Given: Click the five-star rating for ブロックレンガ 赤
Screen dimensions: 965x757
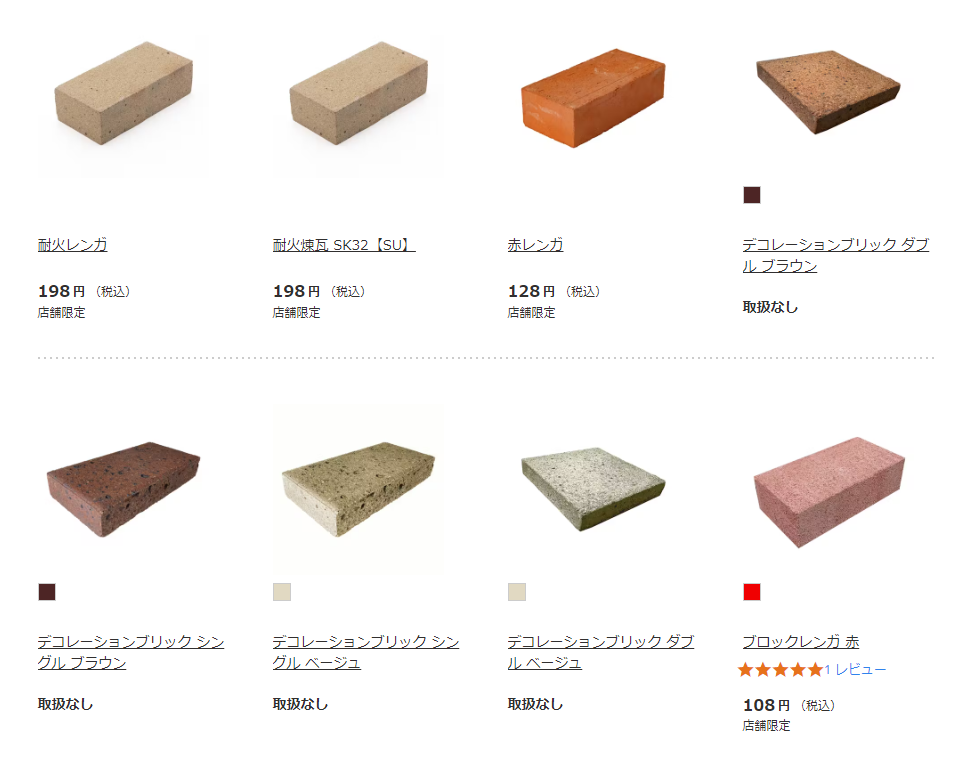Looking at the screenshot, I should (780, 670).
